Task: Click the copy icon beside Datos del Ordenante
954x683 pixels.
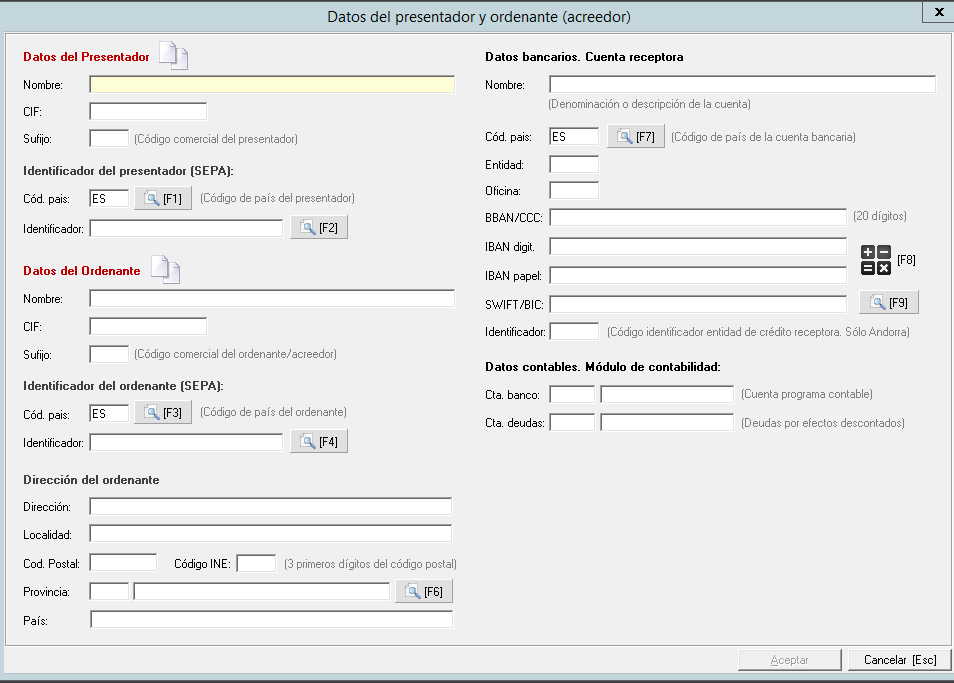Action: [165, 270]
